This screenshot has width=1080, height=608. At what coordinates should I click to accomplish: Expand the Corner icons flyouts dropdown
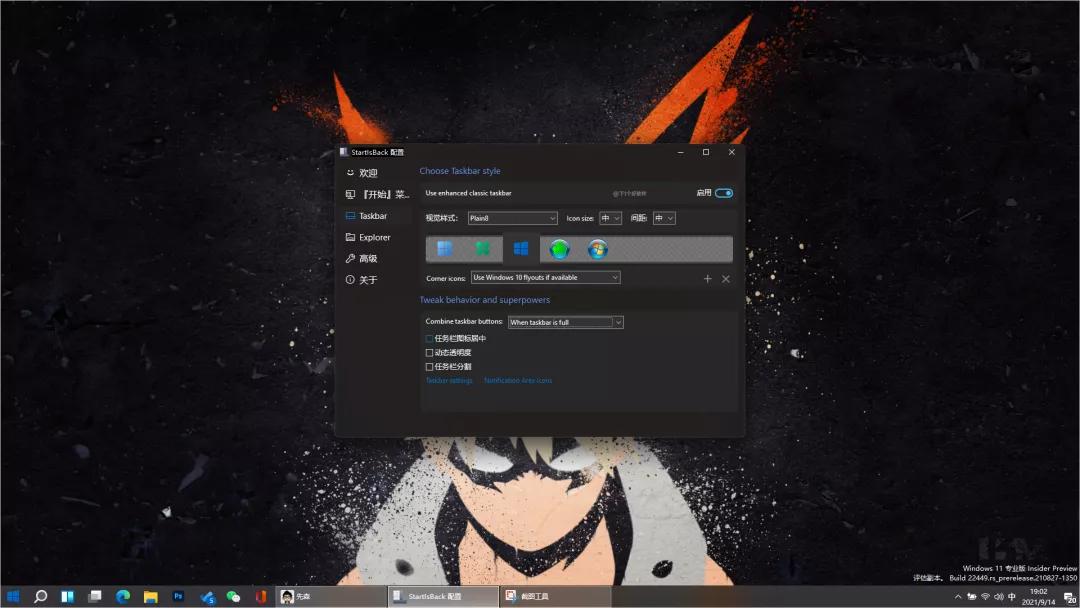(x=545, y=278)
